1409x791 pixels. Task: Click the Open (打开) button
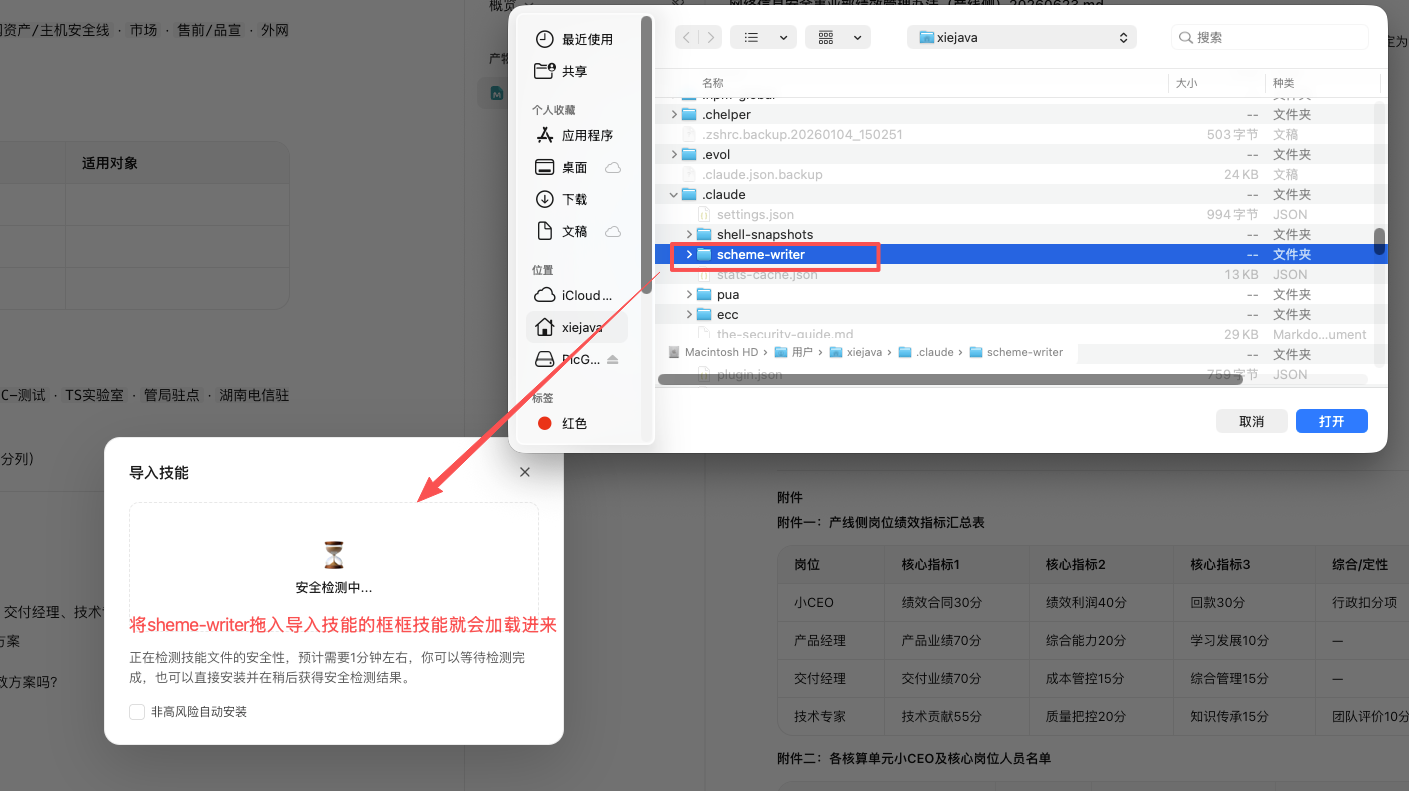coord(1331,421)
